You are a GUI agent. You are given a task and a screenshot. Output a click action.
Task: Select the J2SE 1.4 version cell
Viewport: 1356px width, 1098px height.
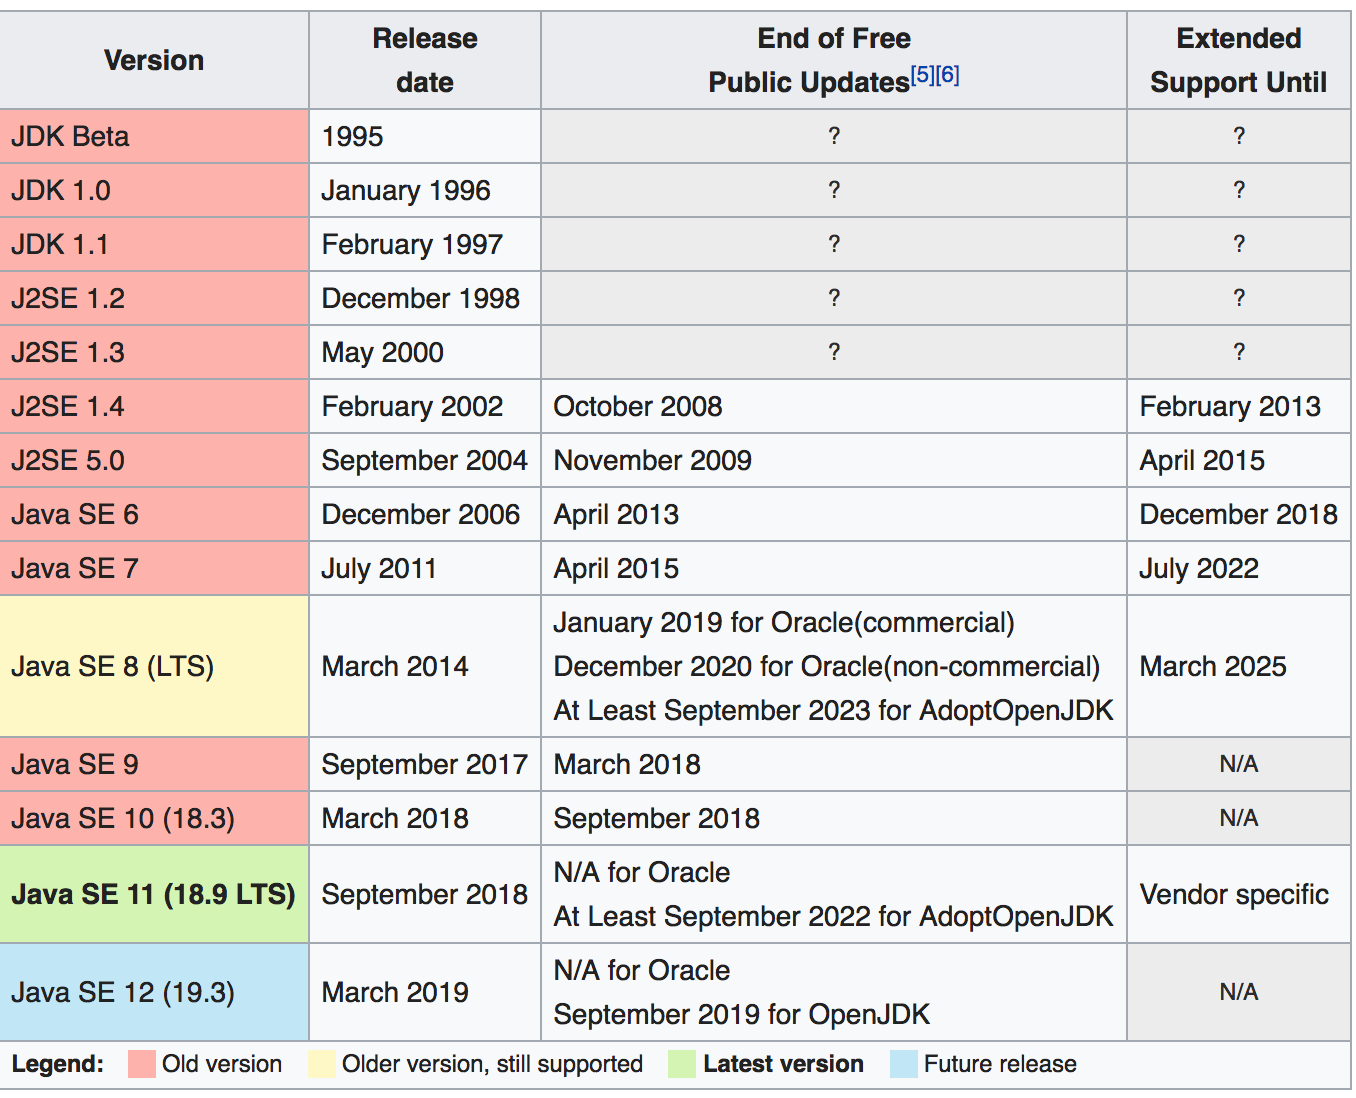[x=154, y=406]
